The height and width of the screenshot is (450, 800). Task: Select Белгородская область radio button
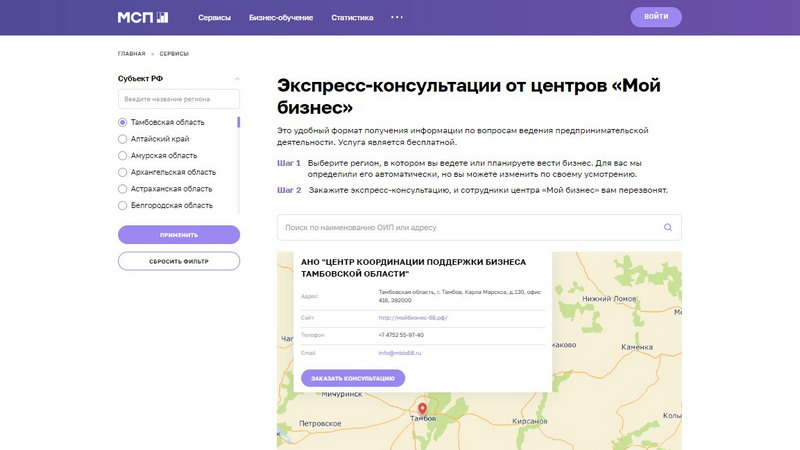click(122, 206)
